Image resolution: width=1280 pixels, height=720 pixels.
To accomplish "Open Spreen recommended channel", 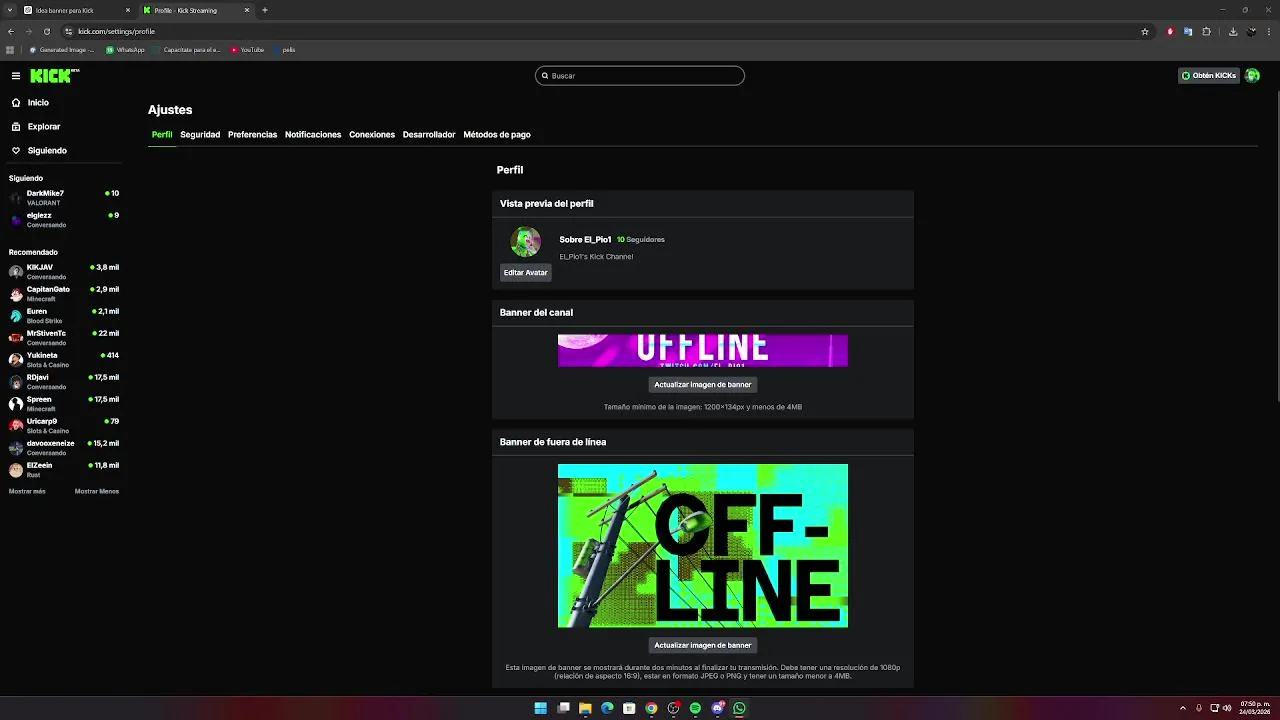I will 64,403.
